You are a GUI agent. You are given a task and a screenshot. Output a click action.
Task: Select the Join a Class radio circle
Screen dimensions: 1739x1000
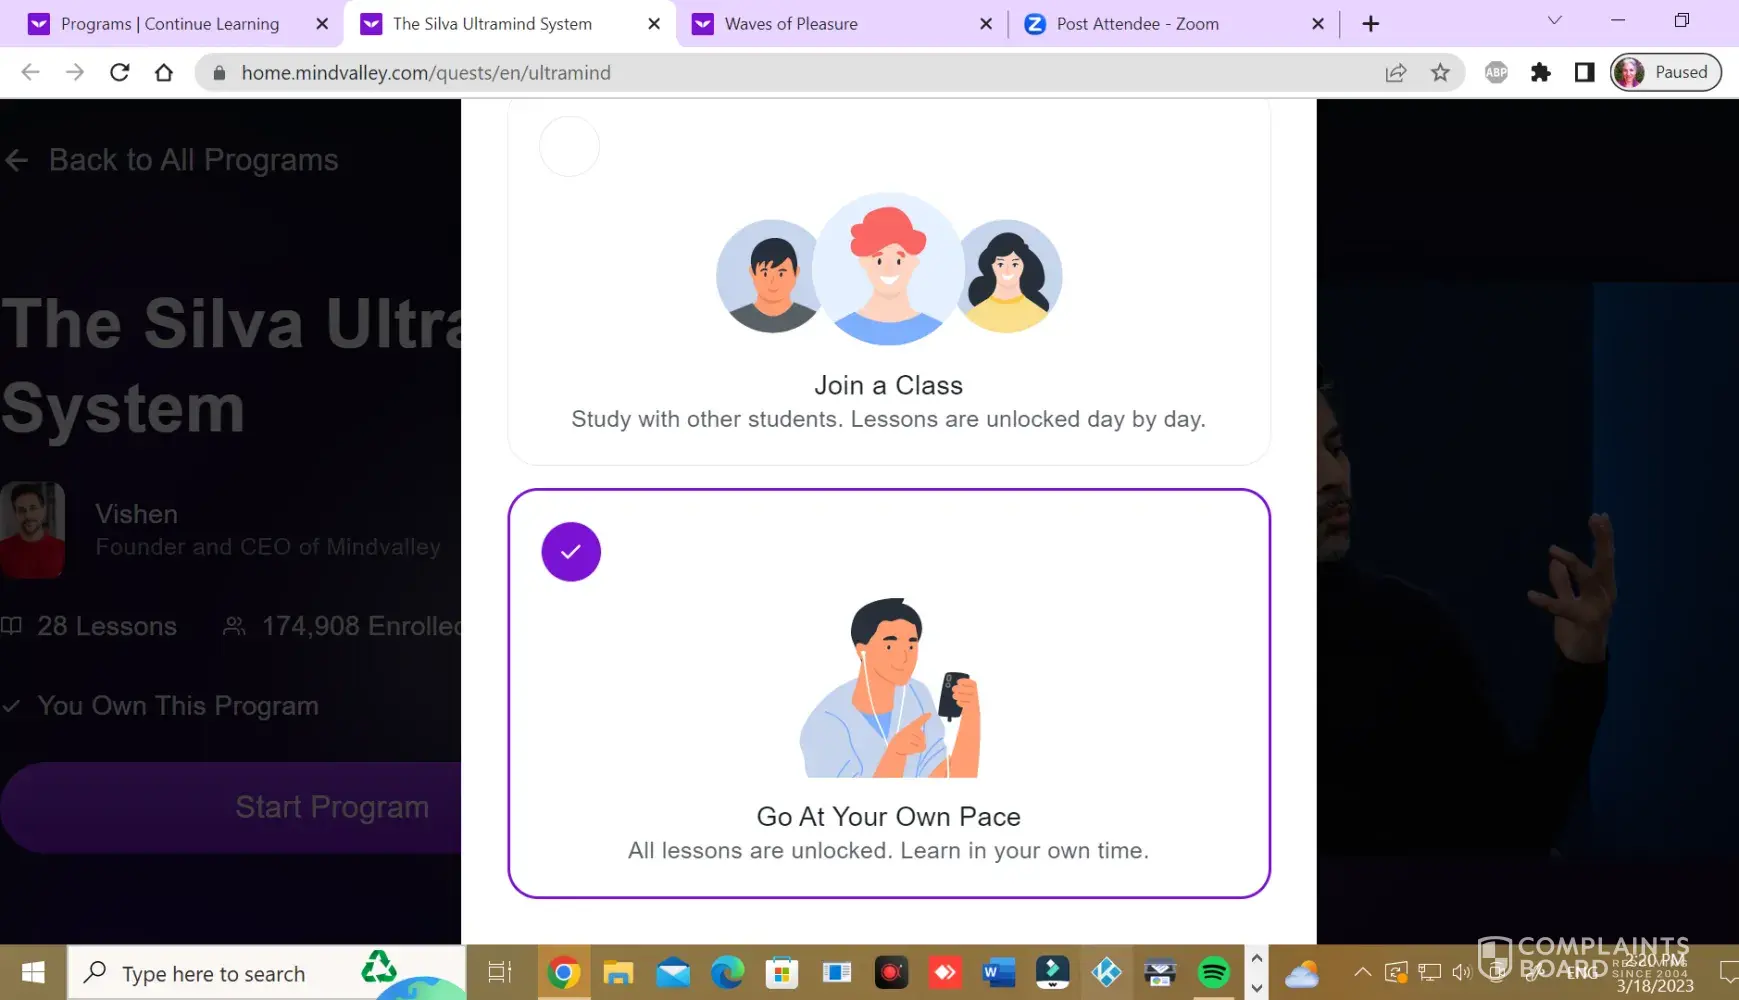tap(569, 147)
